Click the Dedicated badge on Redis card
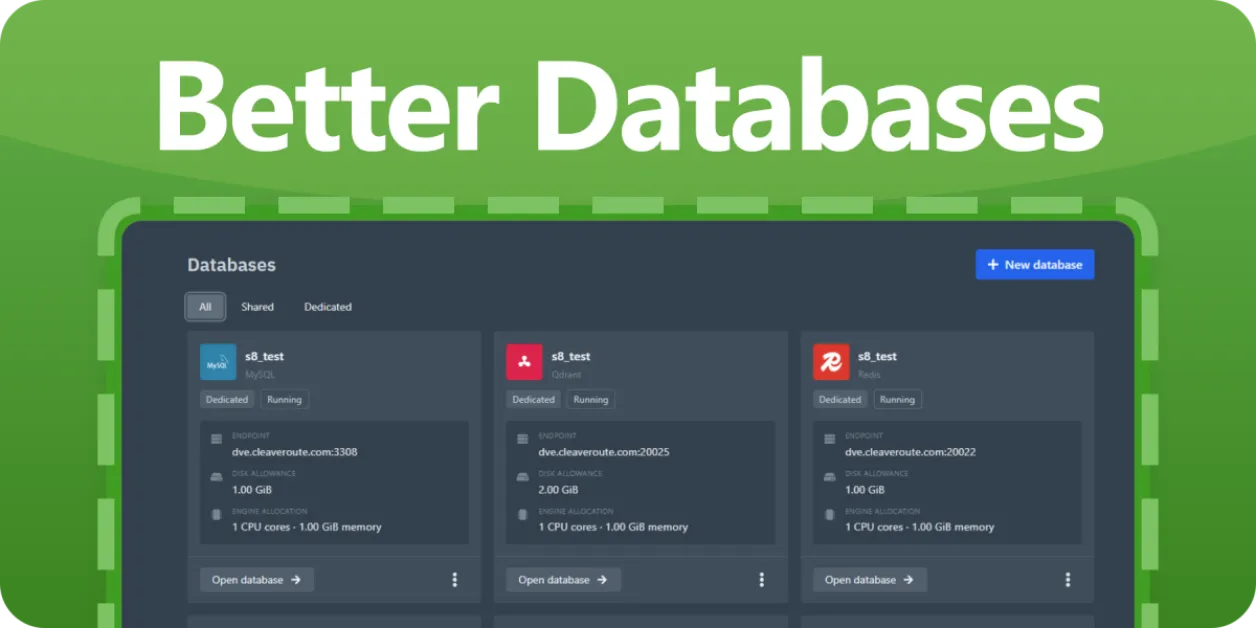Viewport: 1256px width, 628px height. point(840,399)
